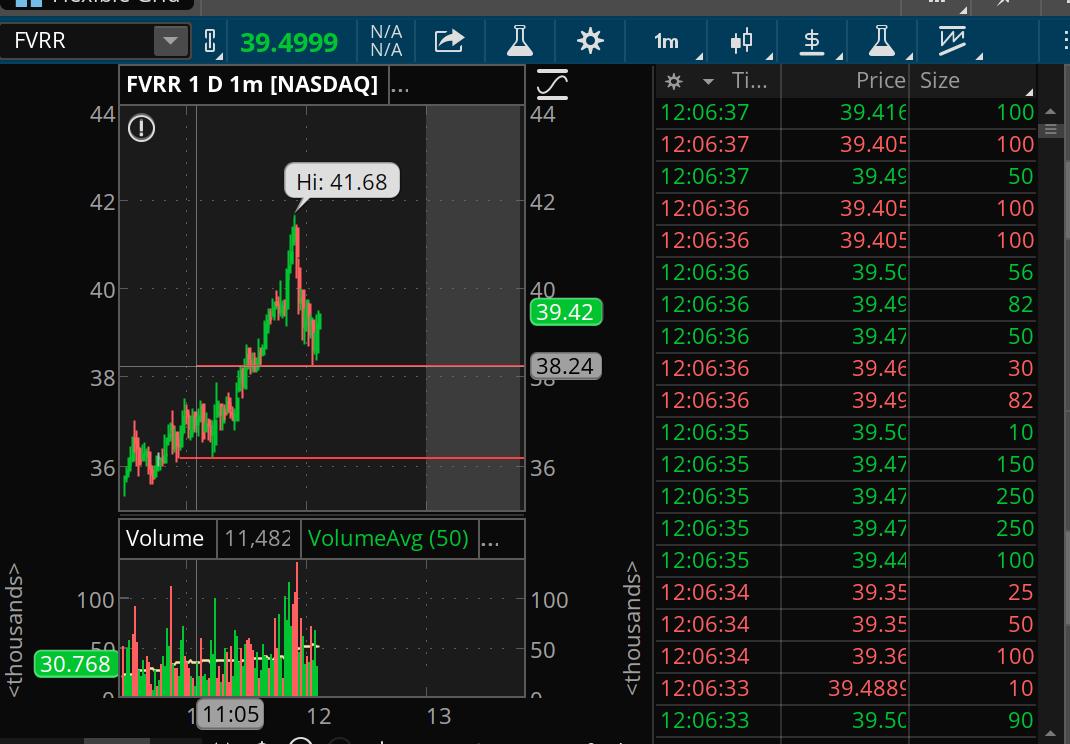Select the 39.4889 trade row at 12:06:33
1070x744 pixels.
click(x=846, y=688)
